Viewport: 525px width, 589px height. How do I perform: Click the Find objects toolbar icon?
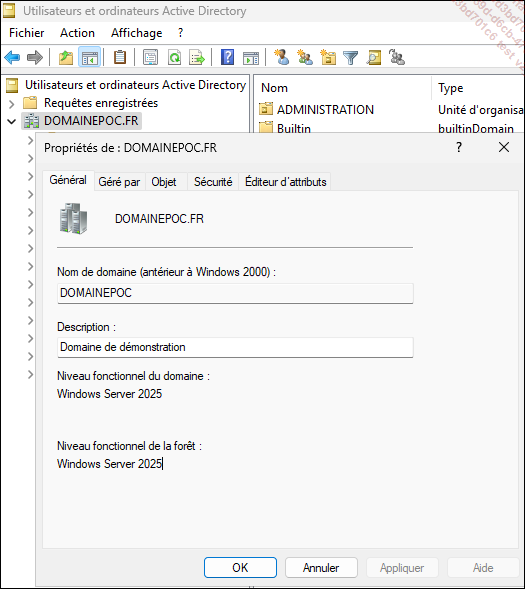coord(373,57)
